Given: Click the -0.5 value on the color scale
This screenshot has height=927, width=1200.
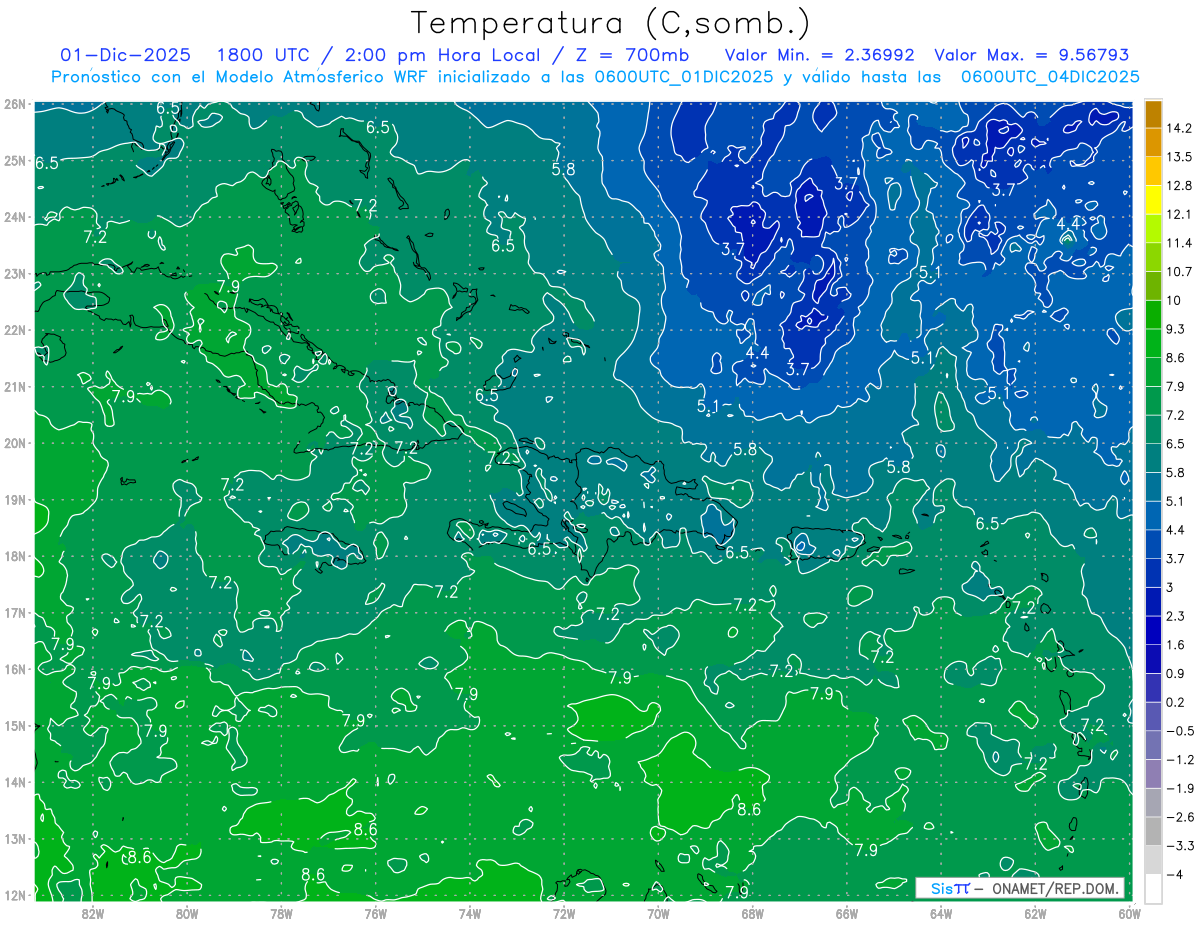Looking at the screenshot, I should tap(1179, 731).
